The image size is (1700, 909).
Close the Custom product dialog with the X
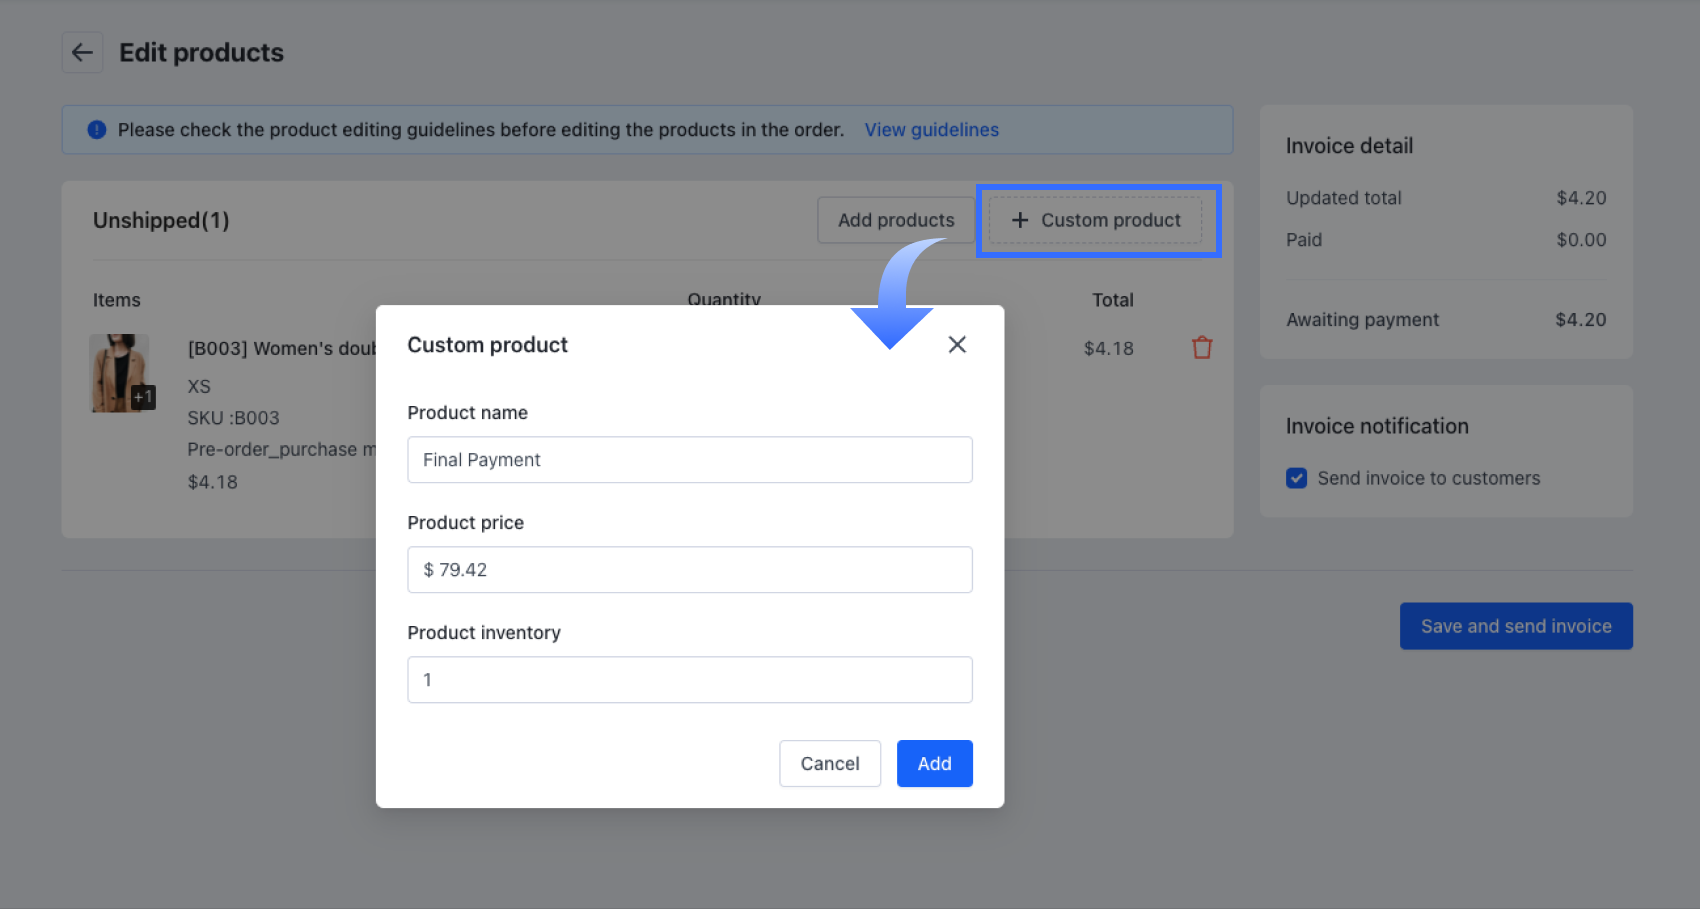pos(957,344)
